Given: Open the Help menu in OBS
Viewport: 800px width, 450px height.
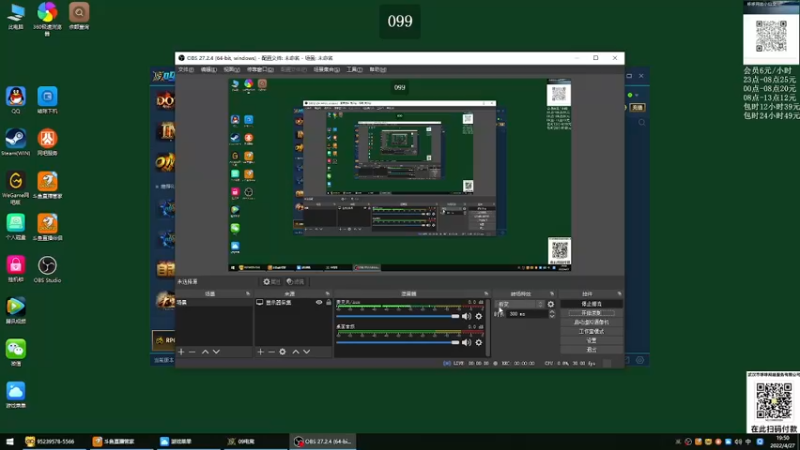Looking at the screenshot, I should click(x=378, y=69).
